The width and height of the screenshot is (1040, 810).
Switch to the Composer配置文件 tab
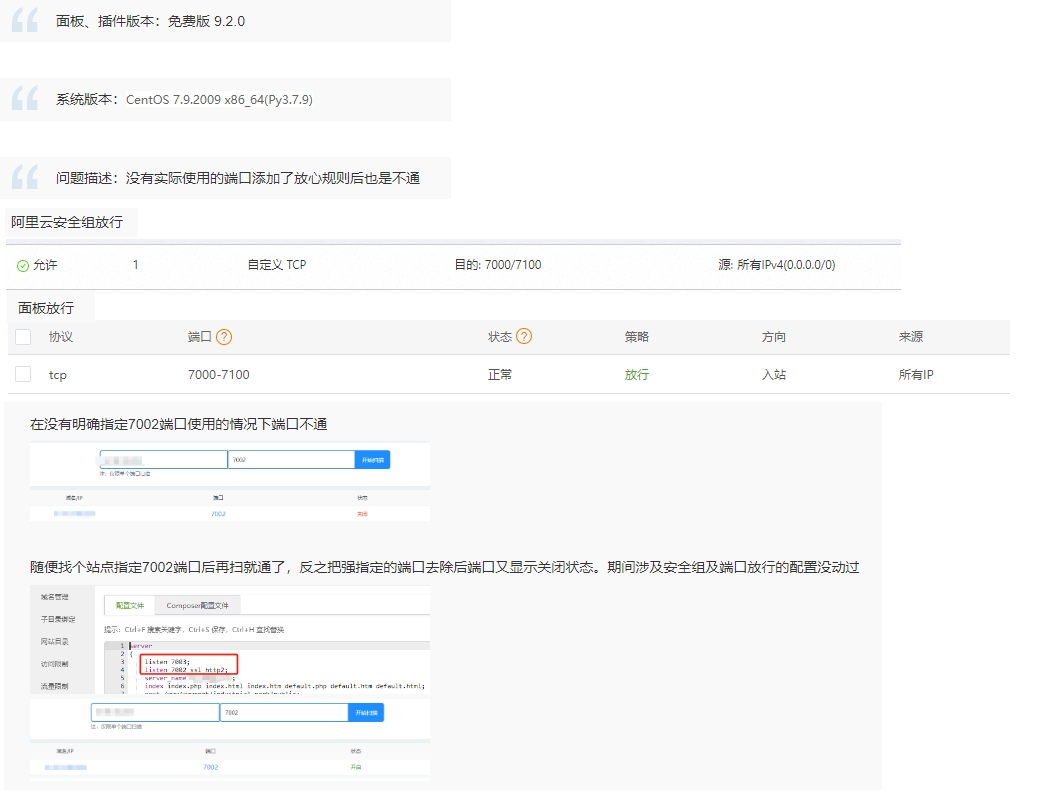(197, 605)
